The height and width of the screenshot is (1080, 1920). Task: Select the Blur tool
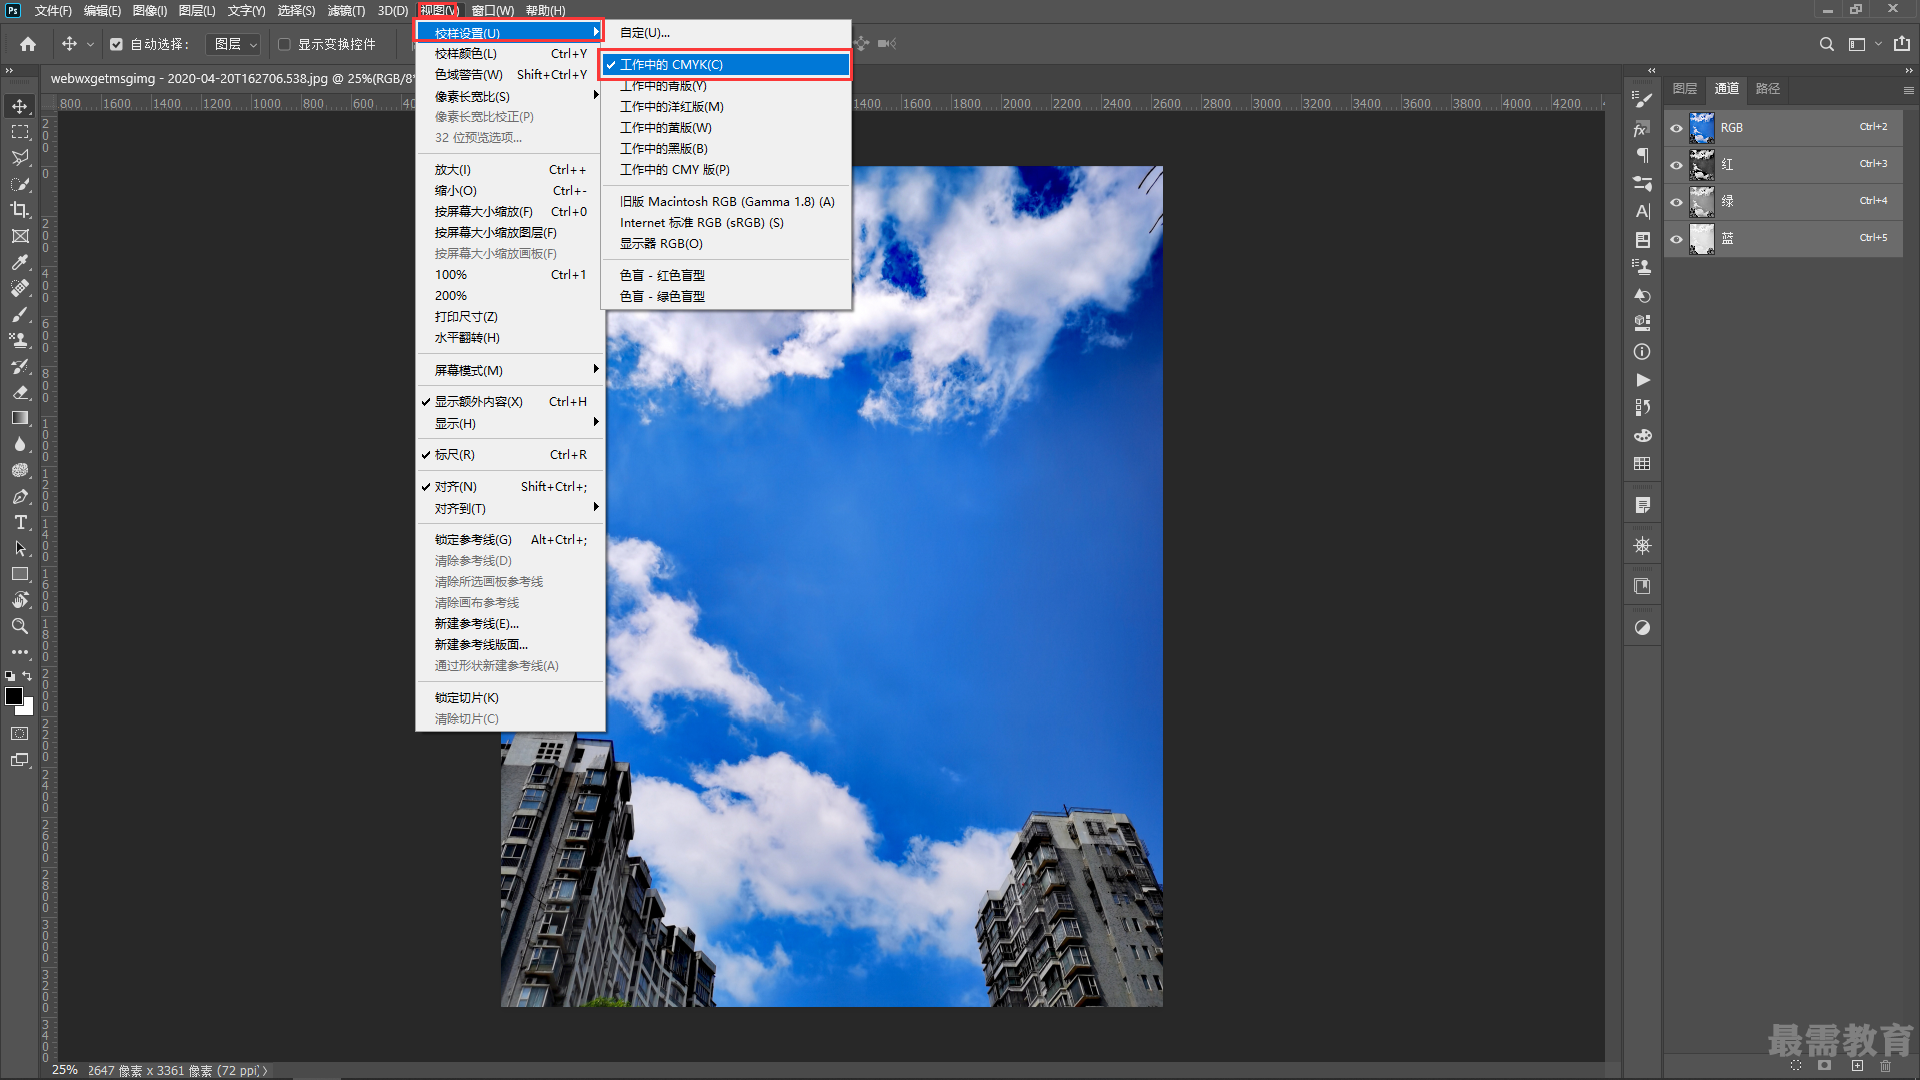tap(20, 444)
